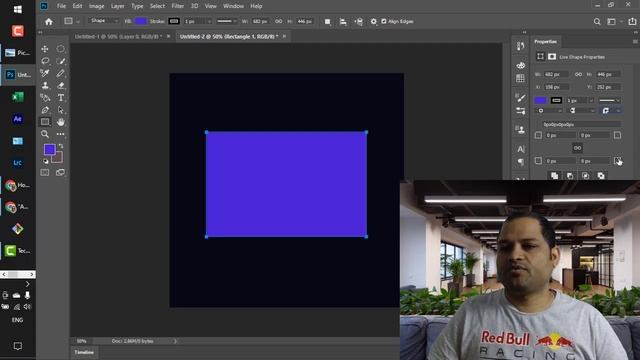640x360 pixels.
Task: Select the Pencil tool
Action: point(60,73)
